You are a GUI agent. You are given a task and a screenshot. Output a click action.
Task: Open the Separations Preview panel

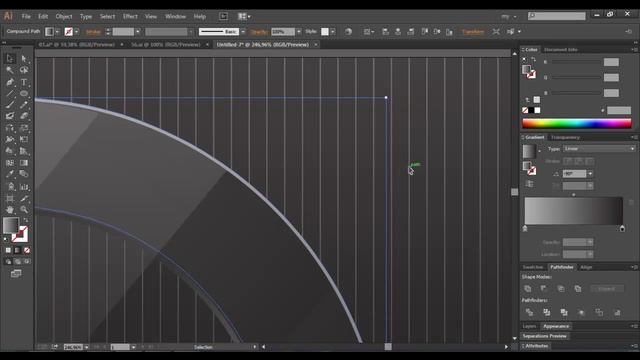[x=544, y=336]
